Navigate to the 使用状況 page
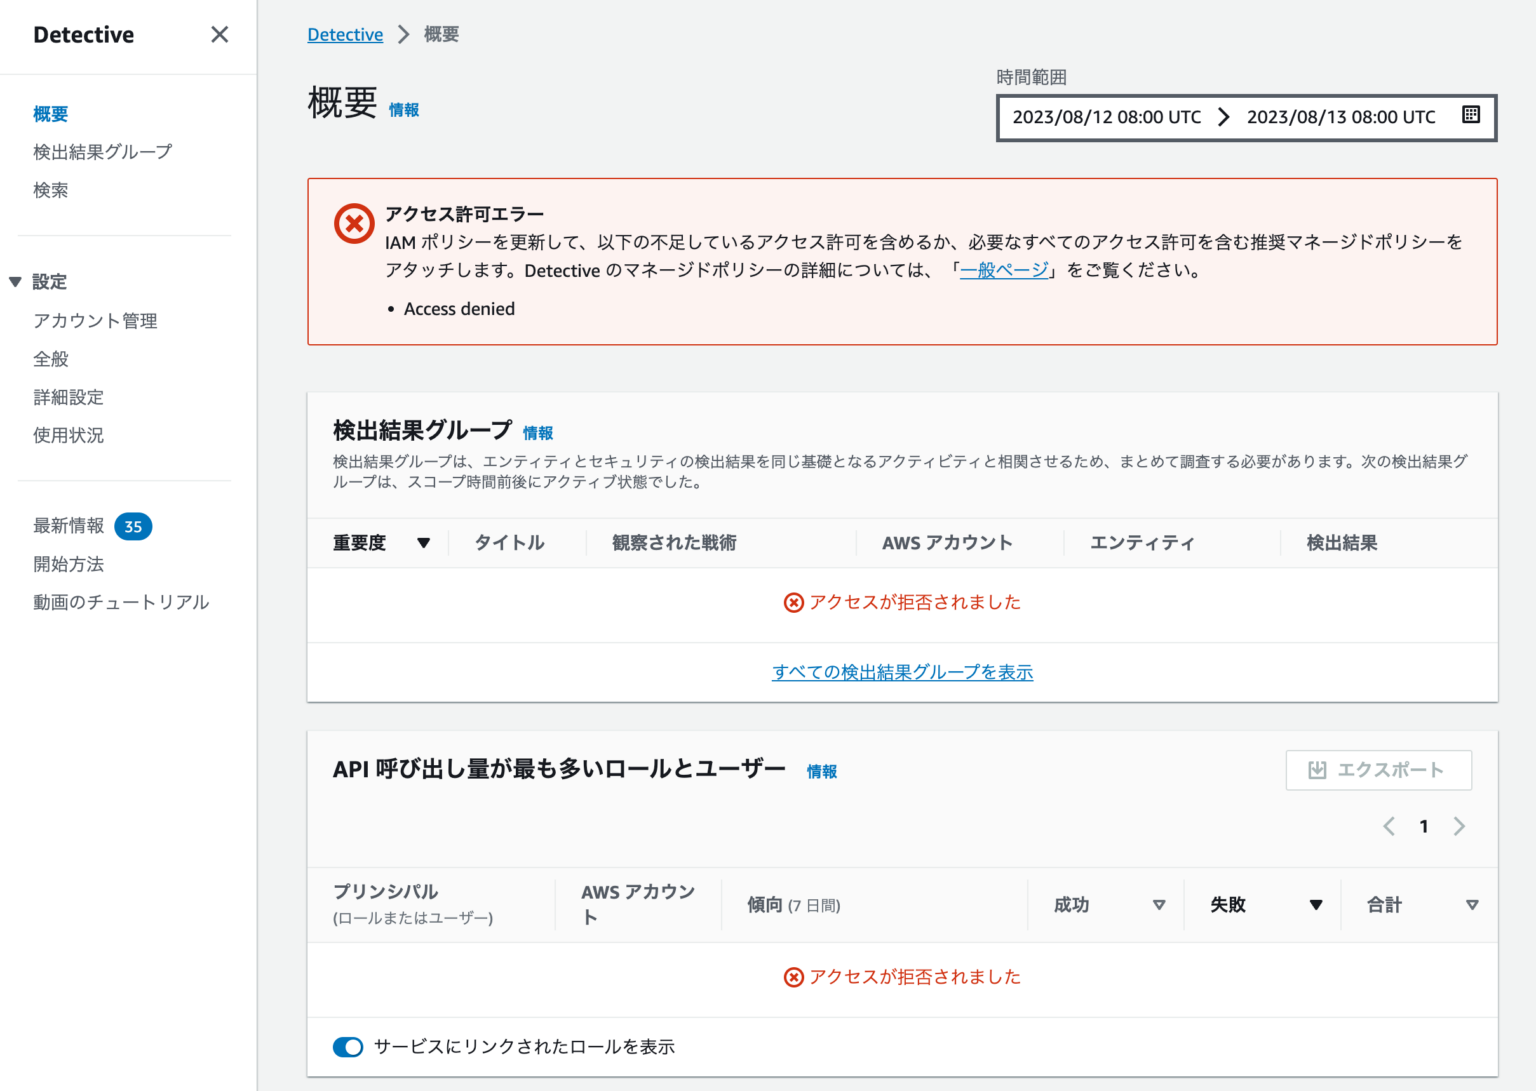 (x=66, y=435)
